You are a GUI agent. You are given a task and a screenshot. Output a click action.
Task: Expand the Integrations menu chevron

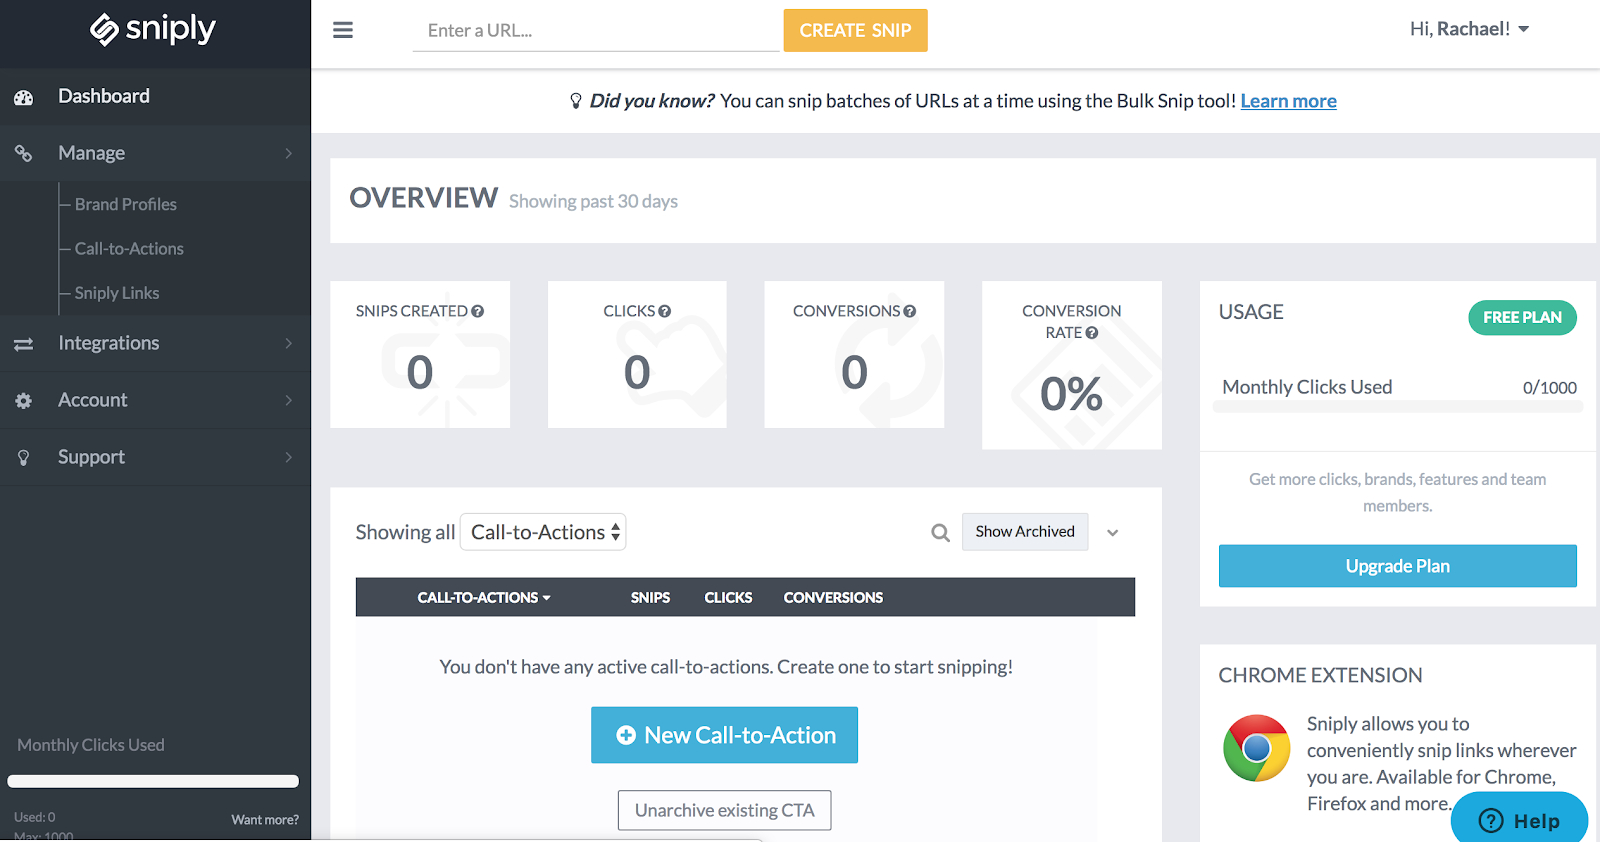[x=289, y=343]
